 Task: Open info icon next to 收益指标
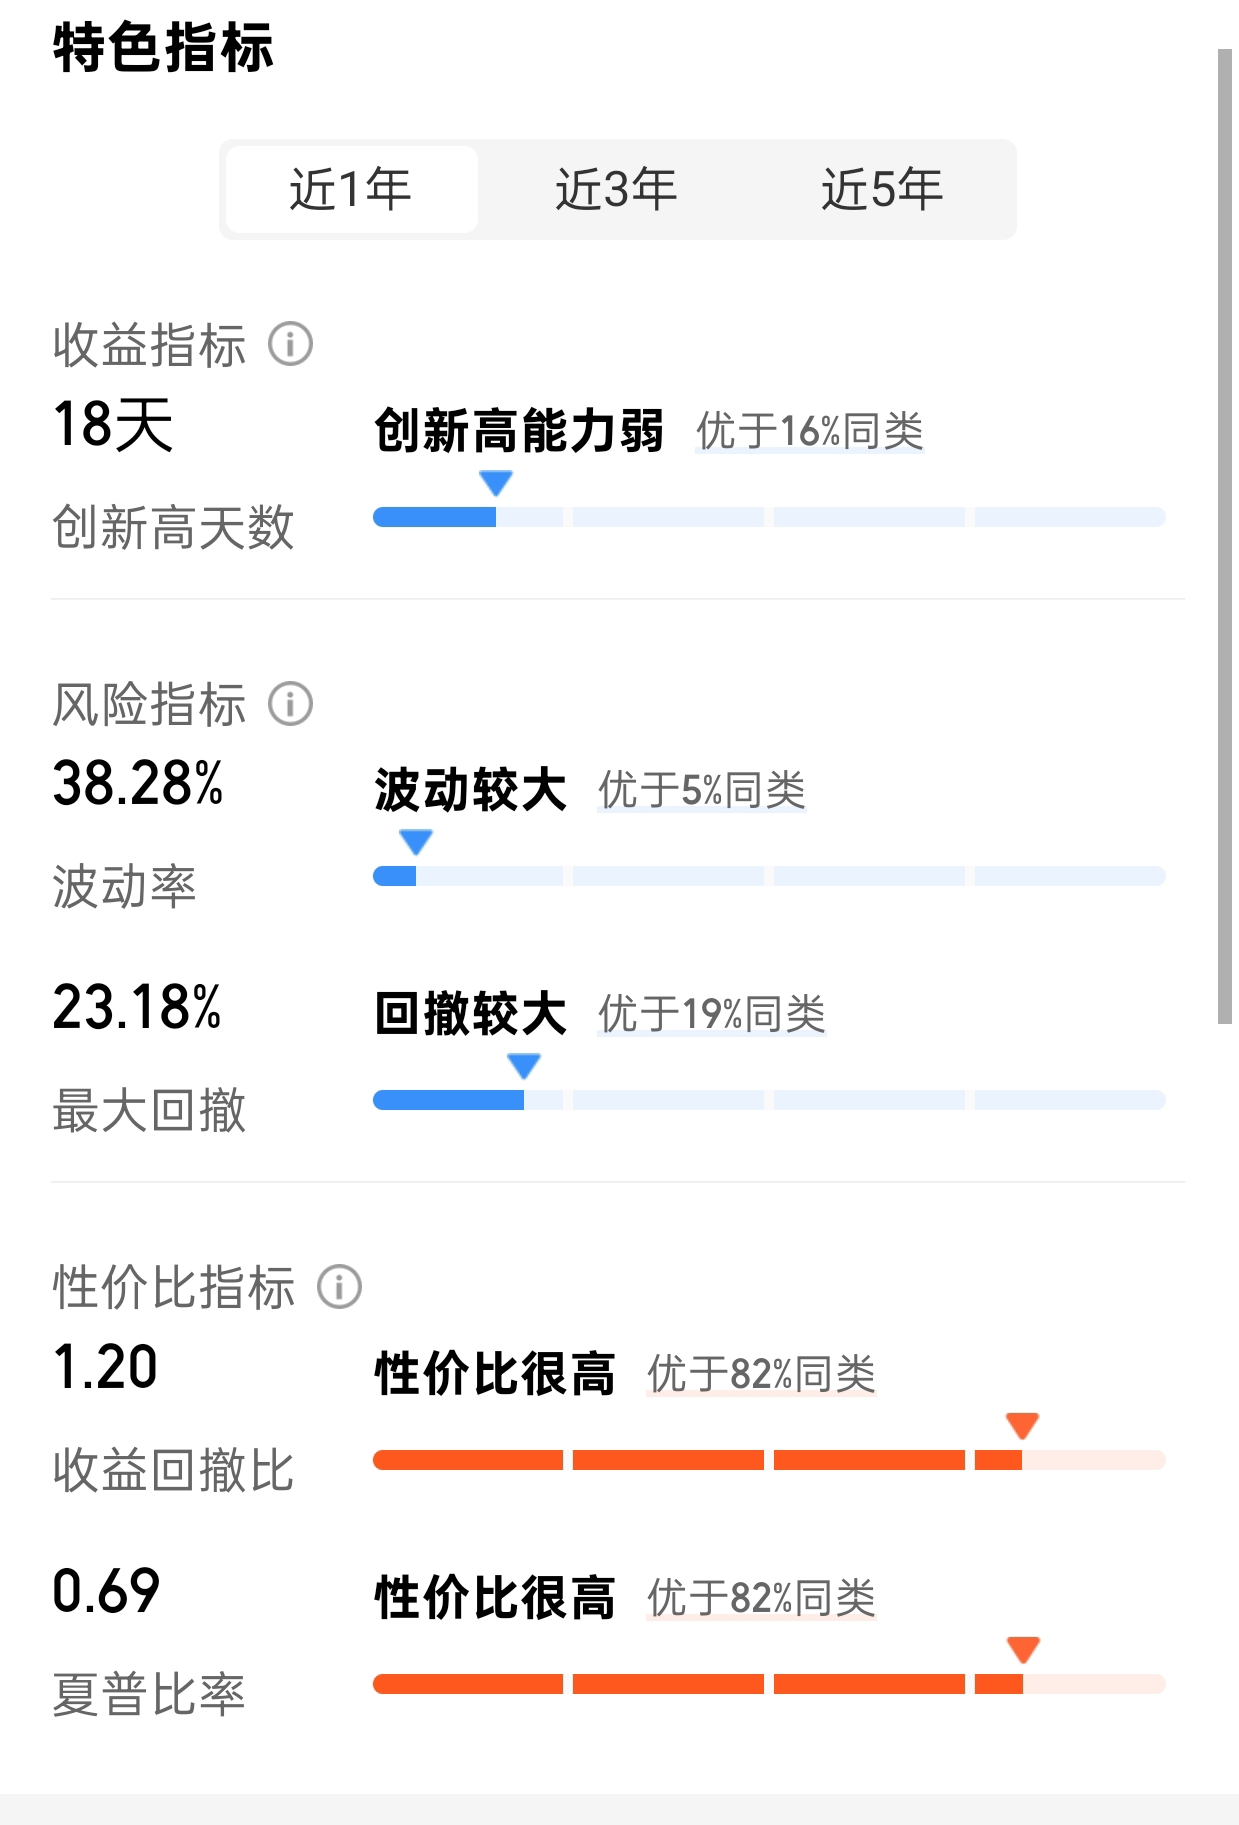click(x=291, y=344)
